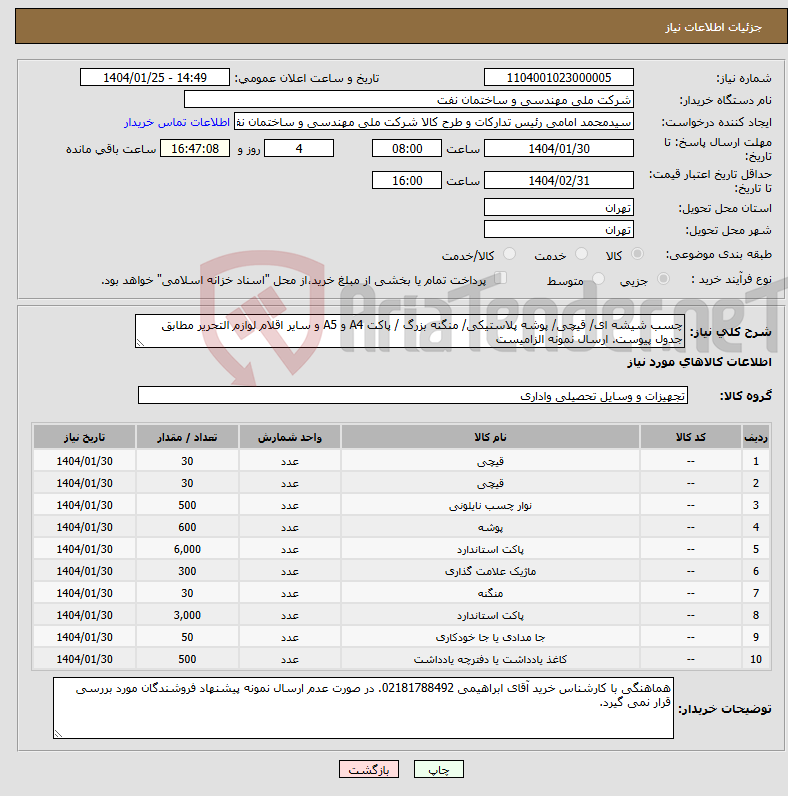788x796 pixels.
Task: Click the ردیف column header
Action: tap(756, 437)
